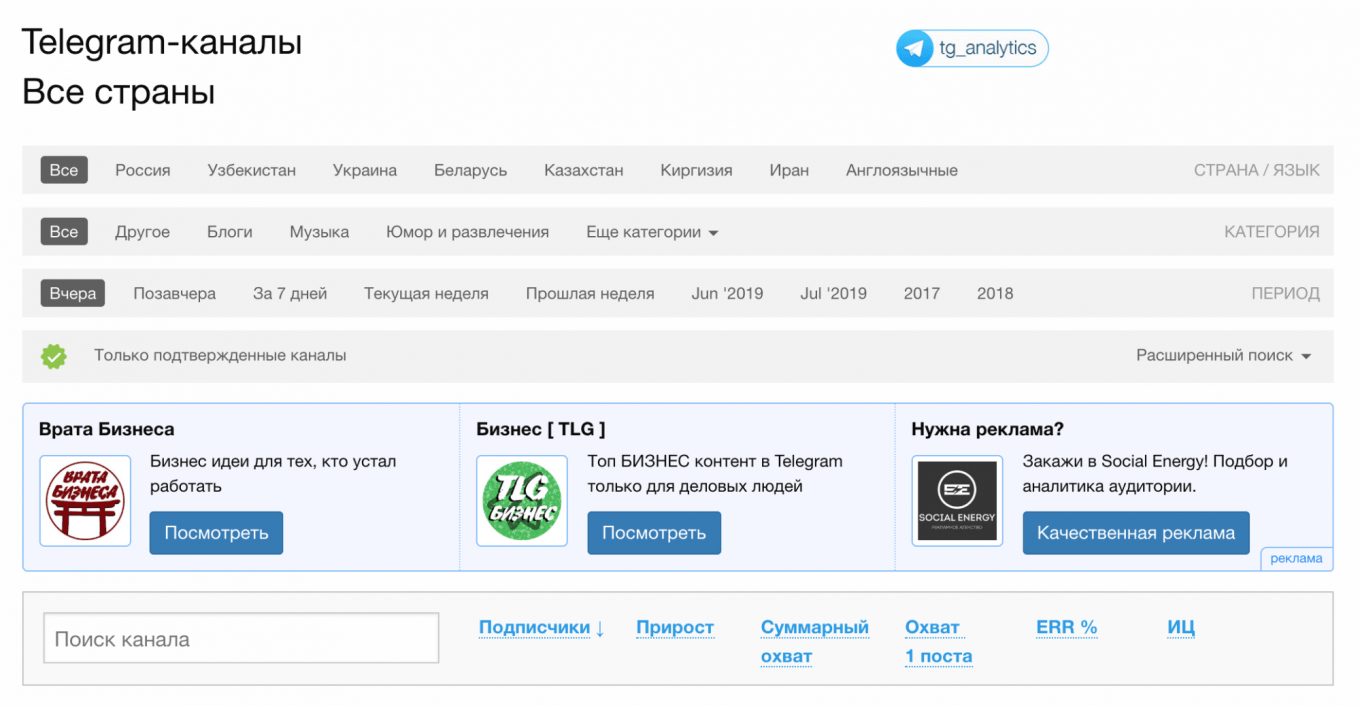Image resolution: width=1360 pixels, height=706 pixels.
Task: Sort by ERR % column
Action: 1066,628
